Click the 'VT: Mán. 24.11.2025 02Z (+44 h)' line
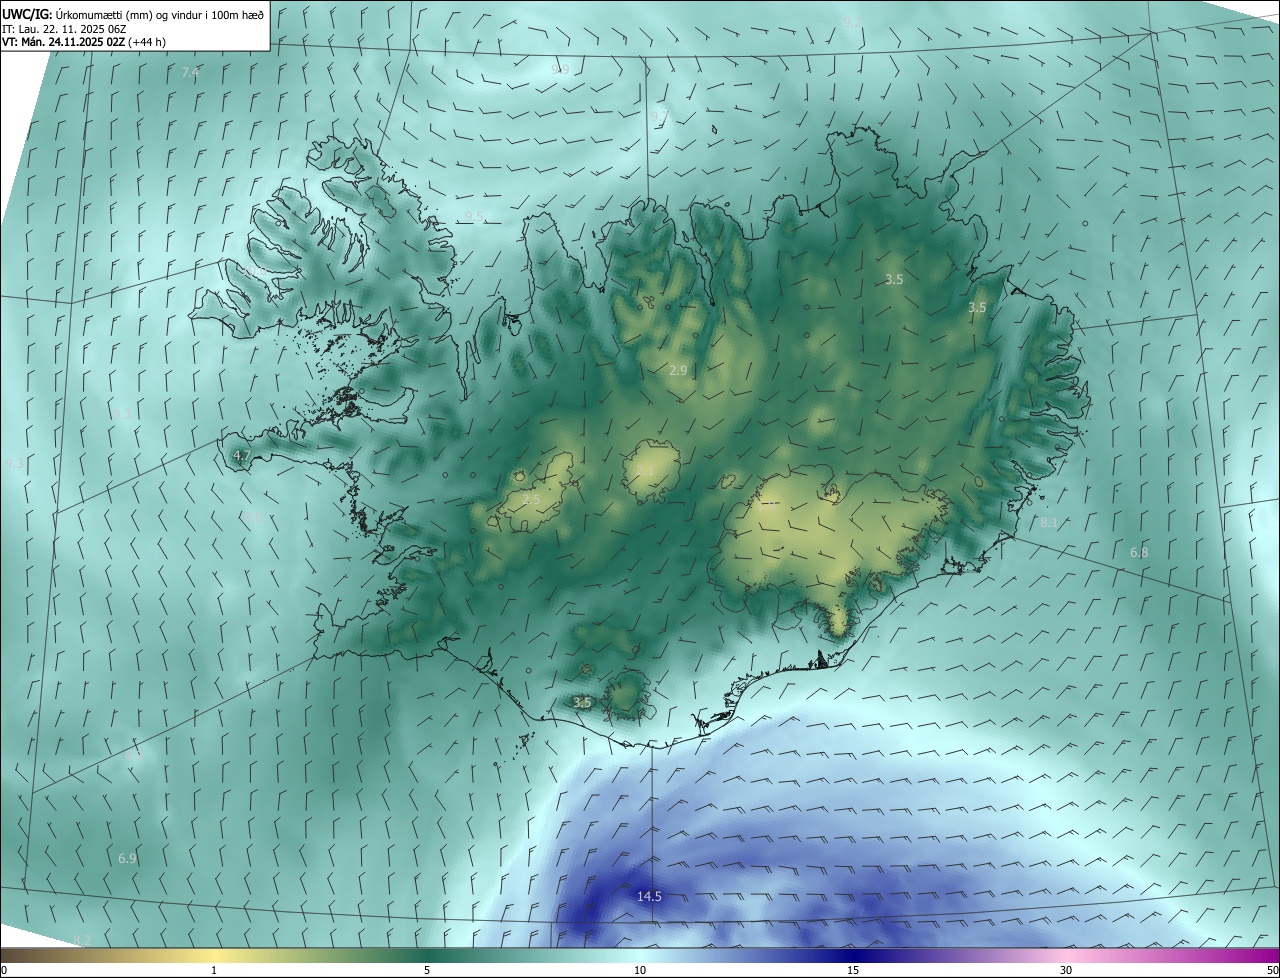The height and width of the screenshot is (978, 1280). (x=84, y=42)
